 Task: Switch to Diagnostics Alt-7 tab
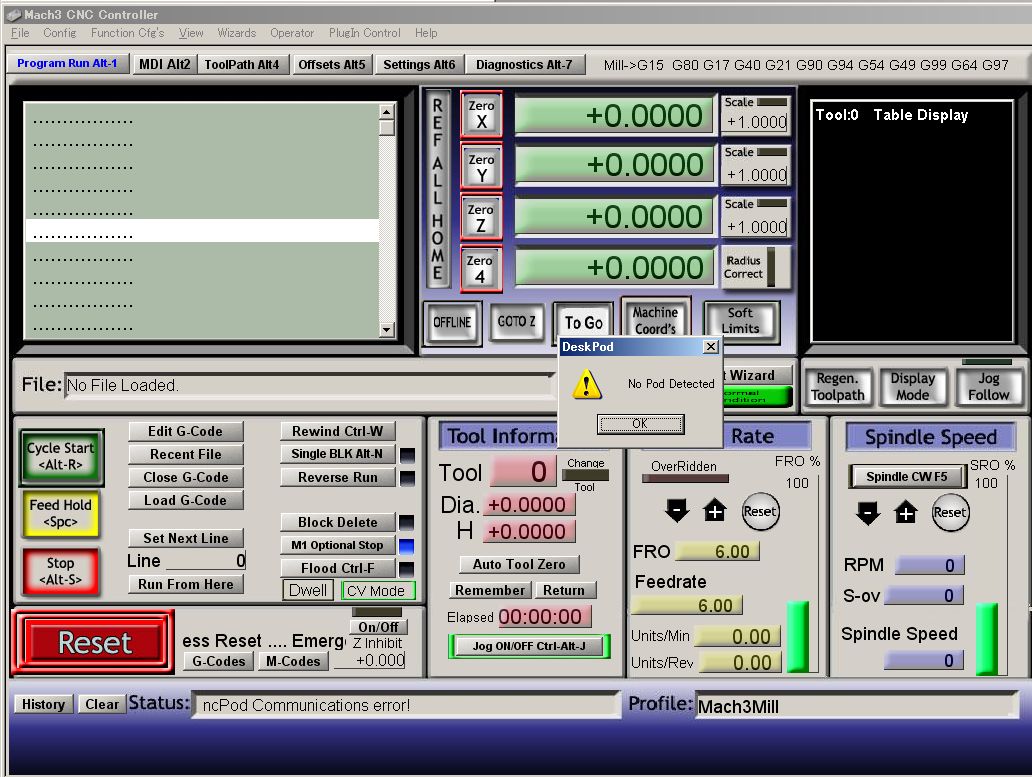click(x=524, y=64)
